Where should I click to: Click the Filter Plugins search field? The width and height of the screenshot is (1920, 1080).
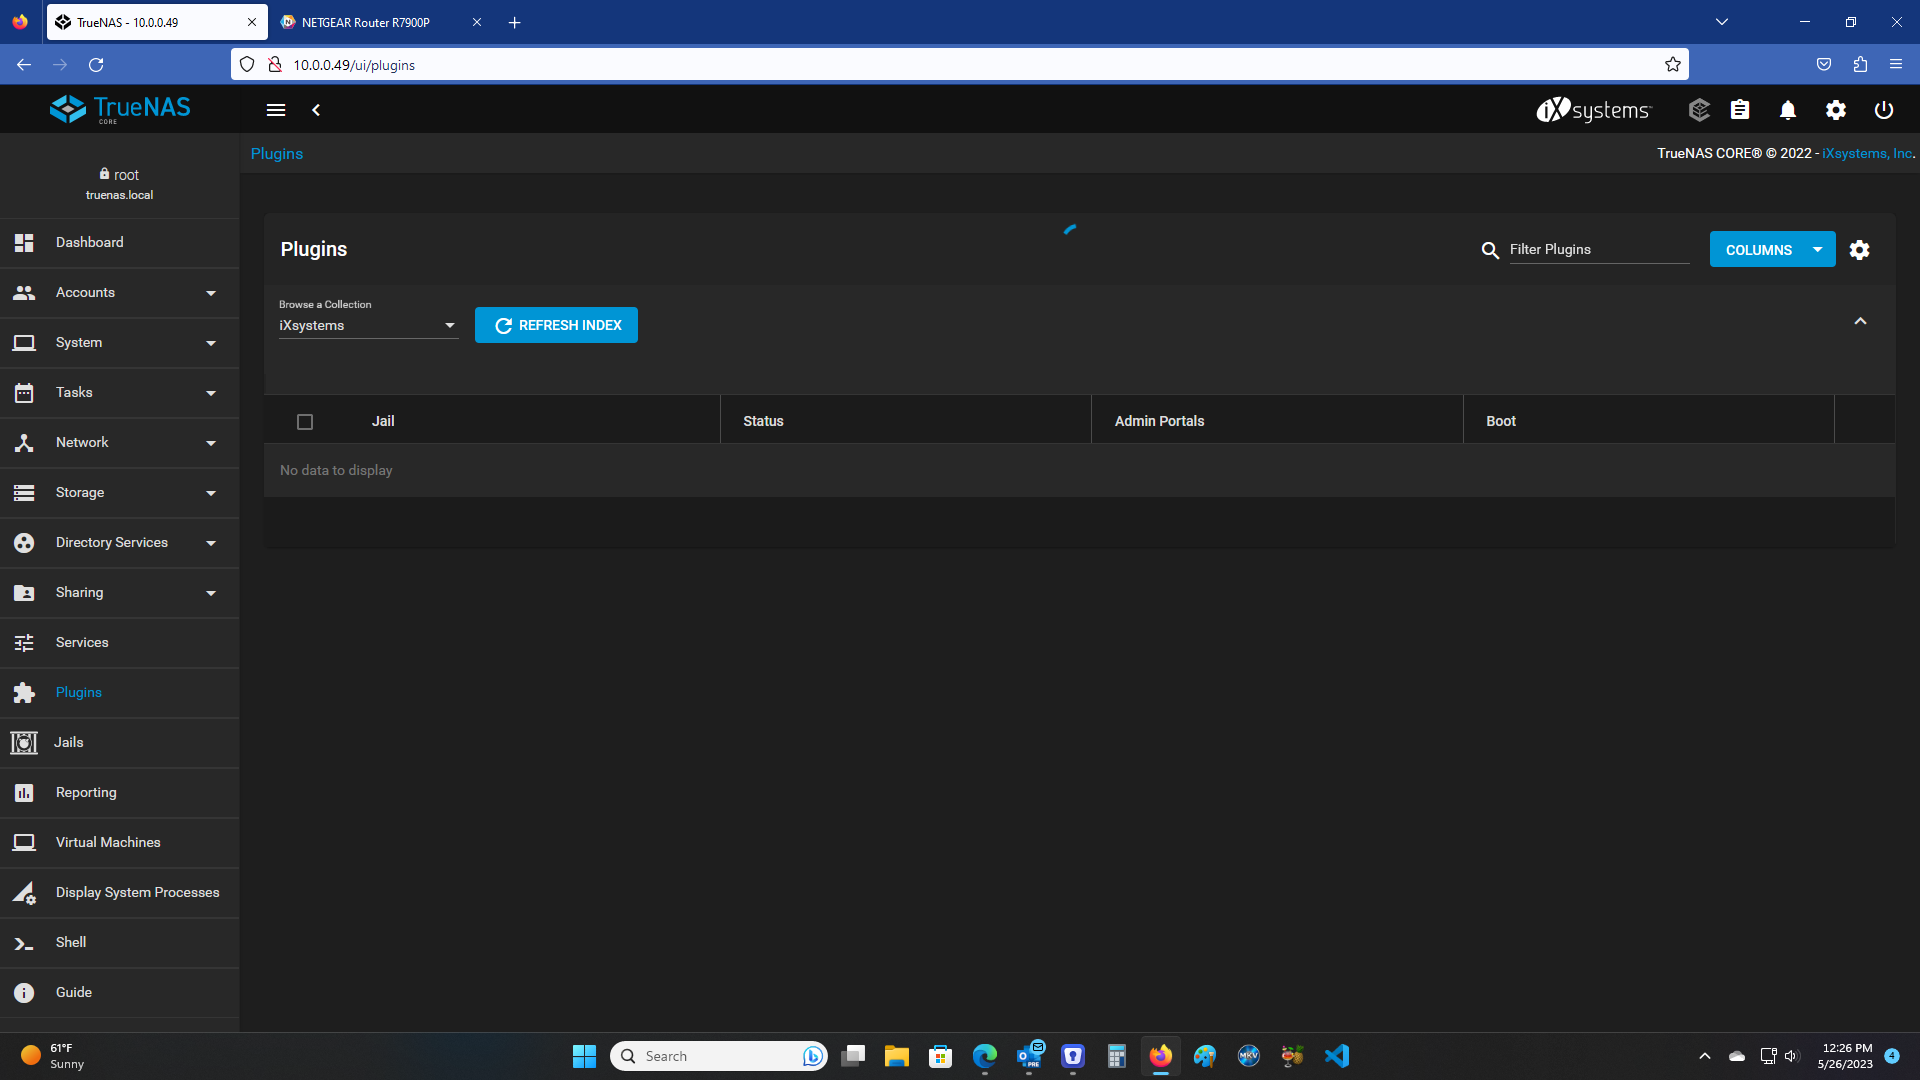pos(1598,250)
